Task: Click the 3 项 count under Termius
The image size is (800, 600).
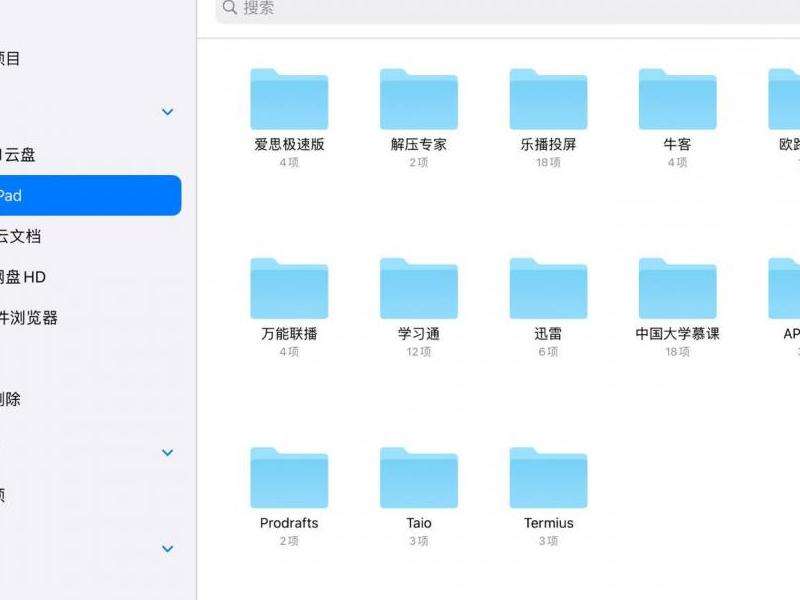Action: click(x=548, y=541)
